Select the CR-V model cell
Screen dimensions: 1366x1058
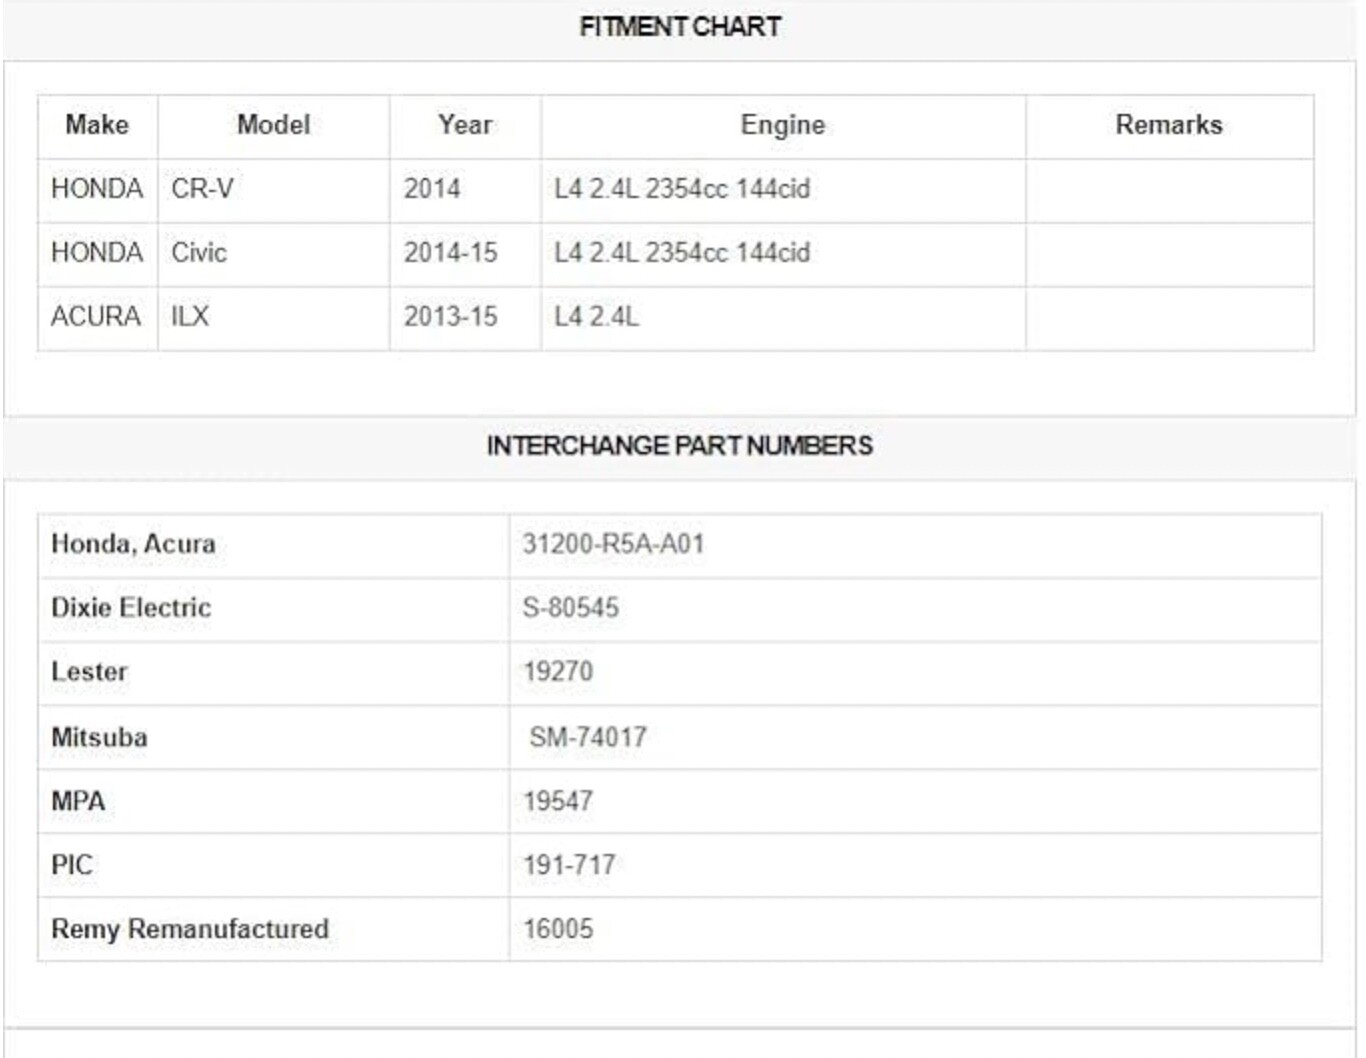[x=202, y=189]
